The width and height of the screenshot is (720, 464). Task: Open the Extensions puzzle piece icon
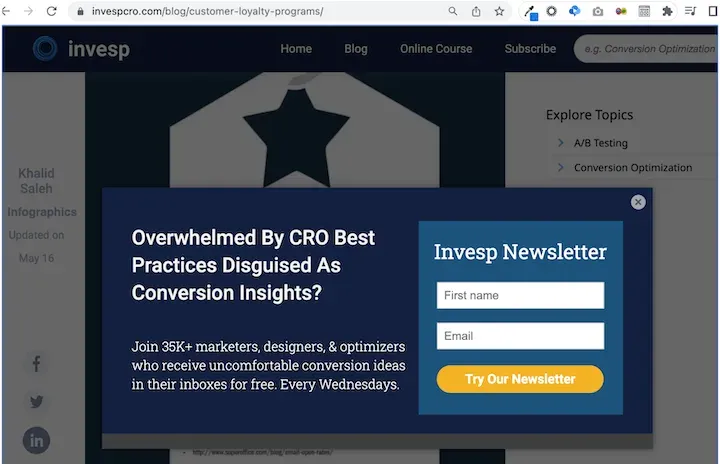tap(667, 11)
